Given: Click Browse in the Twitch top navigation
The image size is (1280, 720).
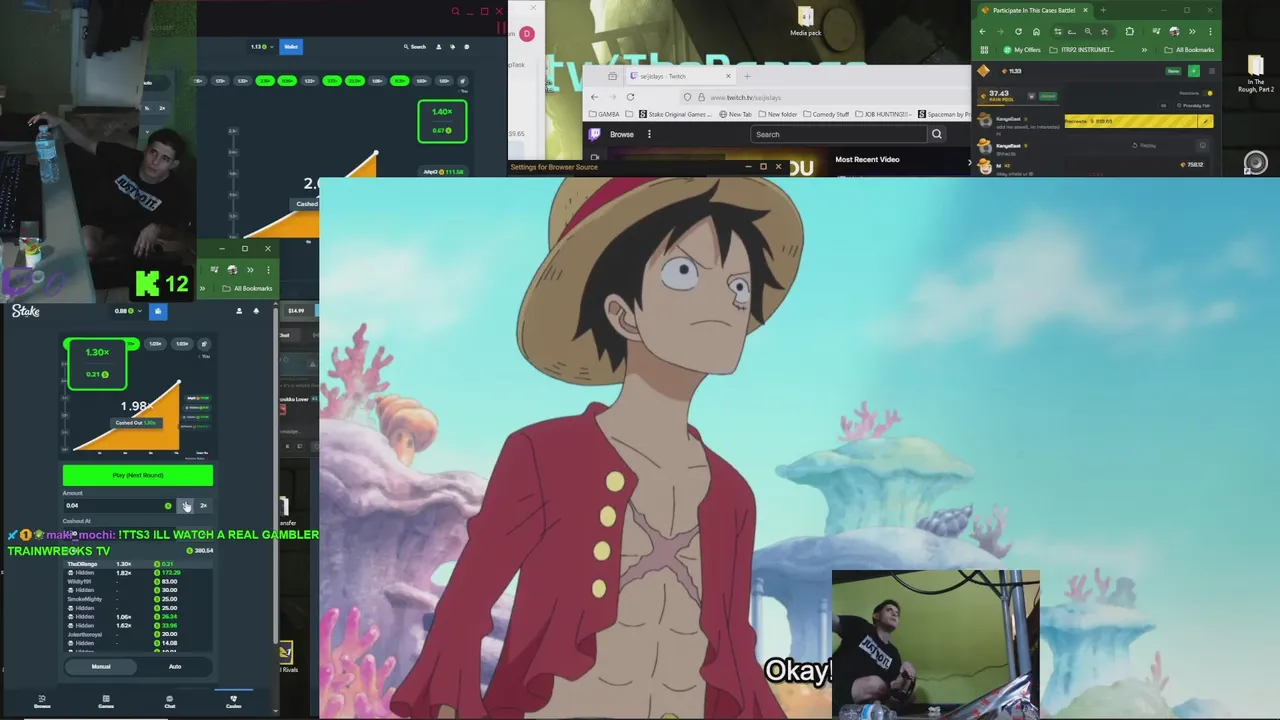Looking at the screenshot, I should click(x=622, y=134).
